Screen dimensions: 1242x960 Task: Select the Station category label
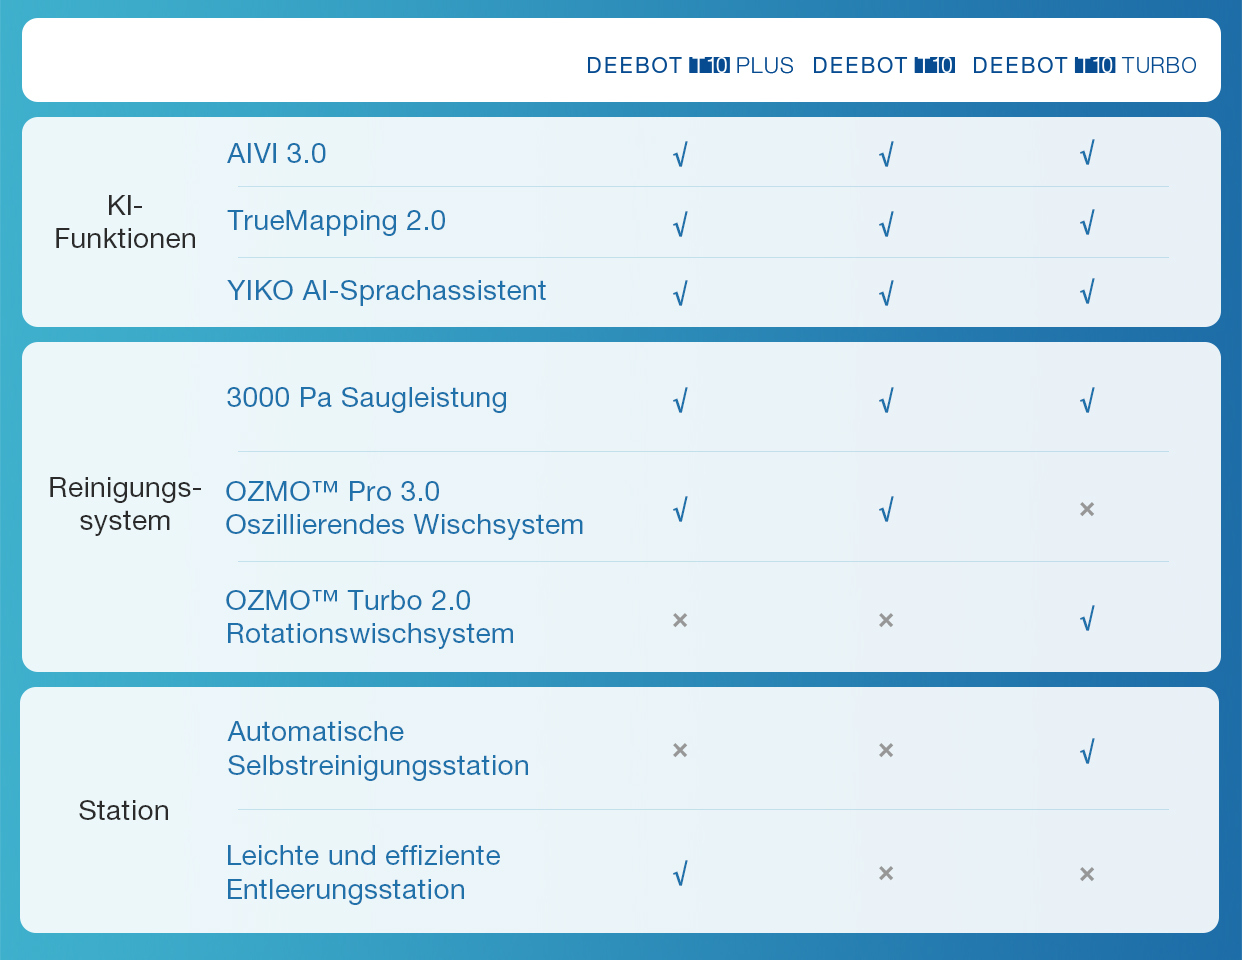click(x=124, y=810)
